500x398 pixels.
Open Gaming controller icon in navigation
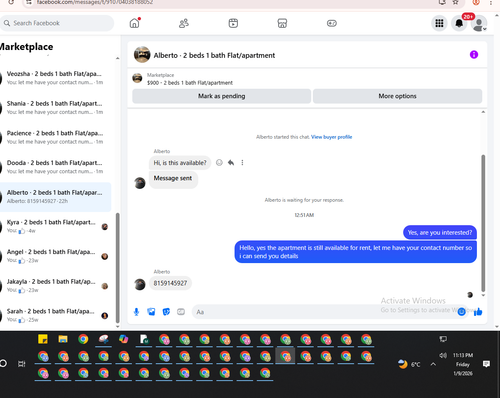click(332, 23)
